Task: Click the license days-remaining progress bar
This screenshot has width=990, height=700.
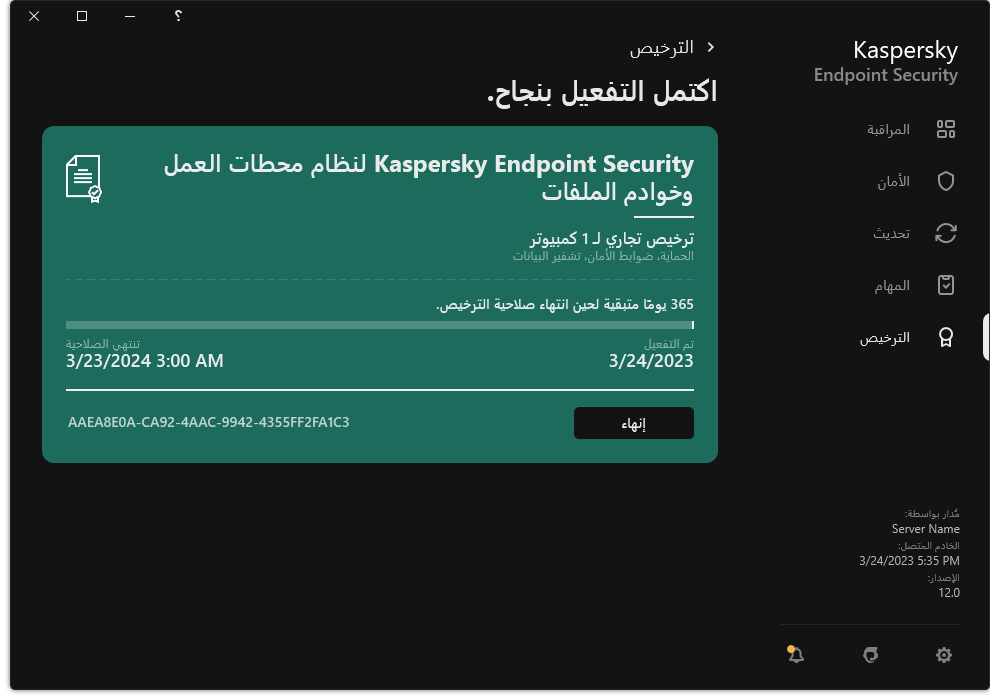Action: pyautogui.click(x=380, y=324)
